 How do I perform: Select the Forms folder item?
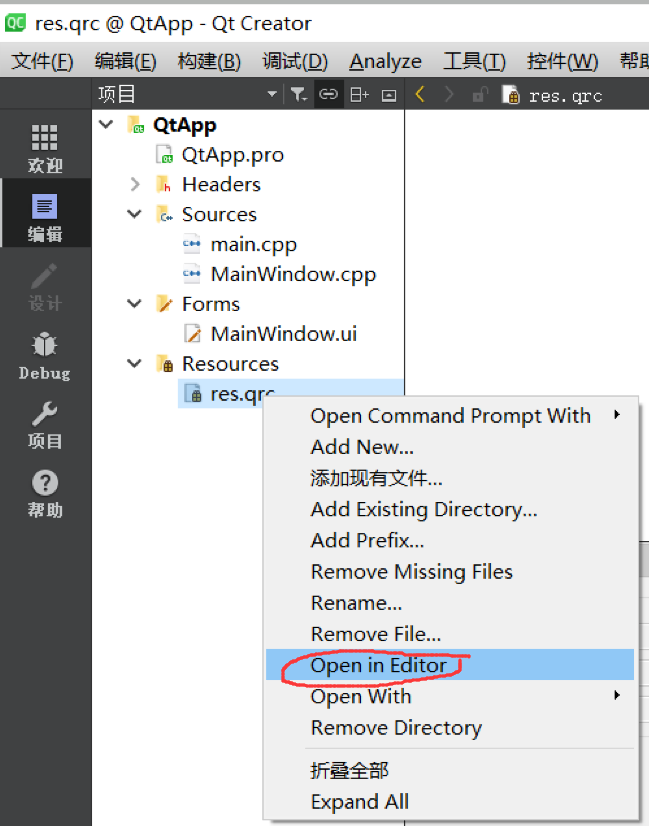point(211,304)
